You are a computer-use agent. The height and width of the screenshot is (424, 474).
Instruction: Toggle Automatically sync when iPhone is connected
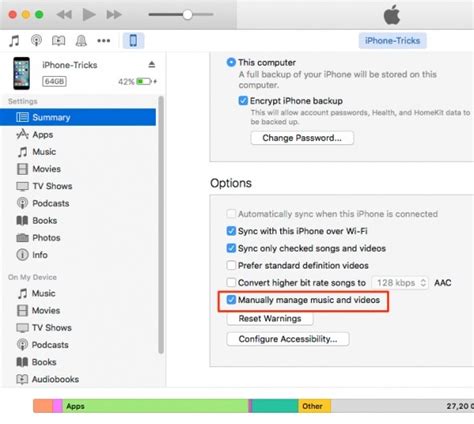pyautogui.click(x=231, y=214)
